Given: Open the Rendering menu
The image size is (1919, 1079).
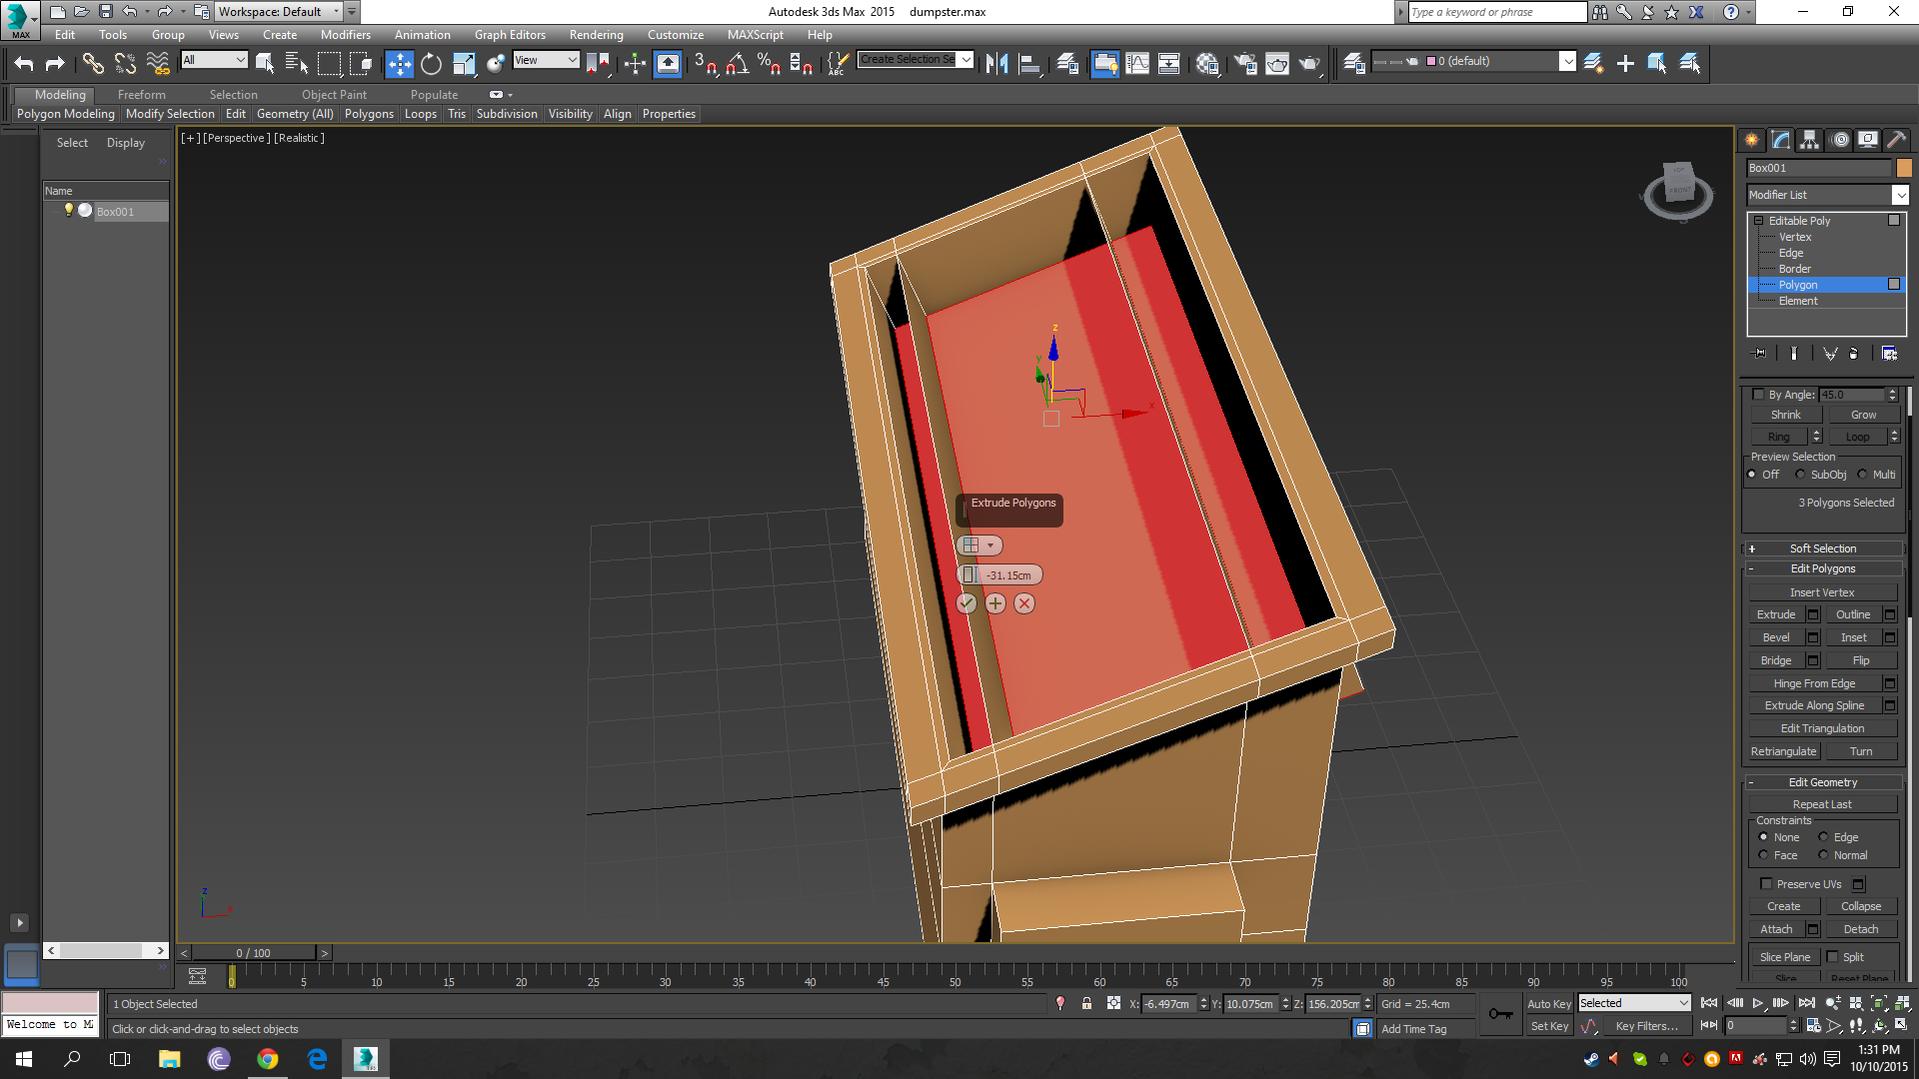Looking at the screenshot, I should (x=595, y=34).
